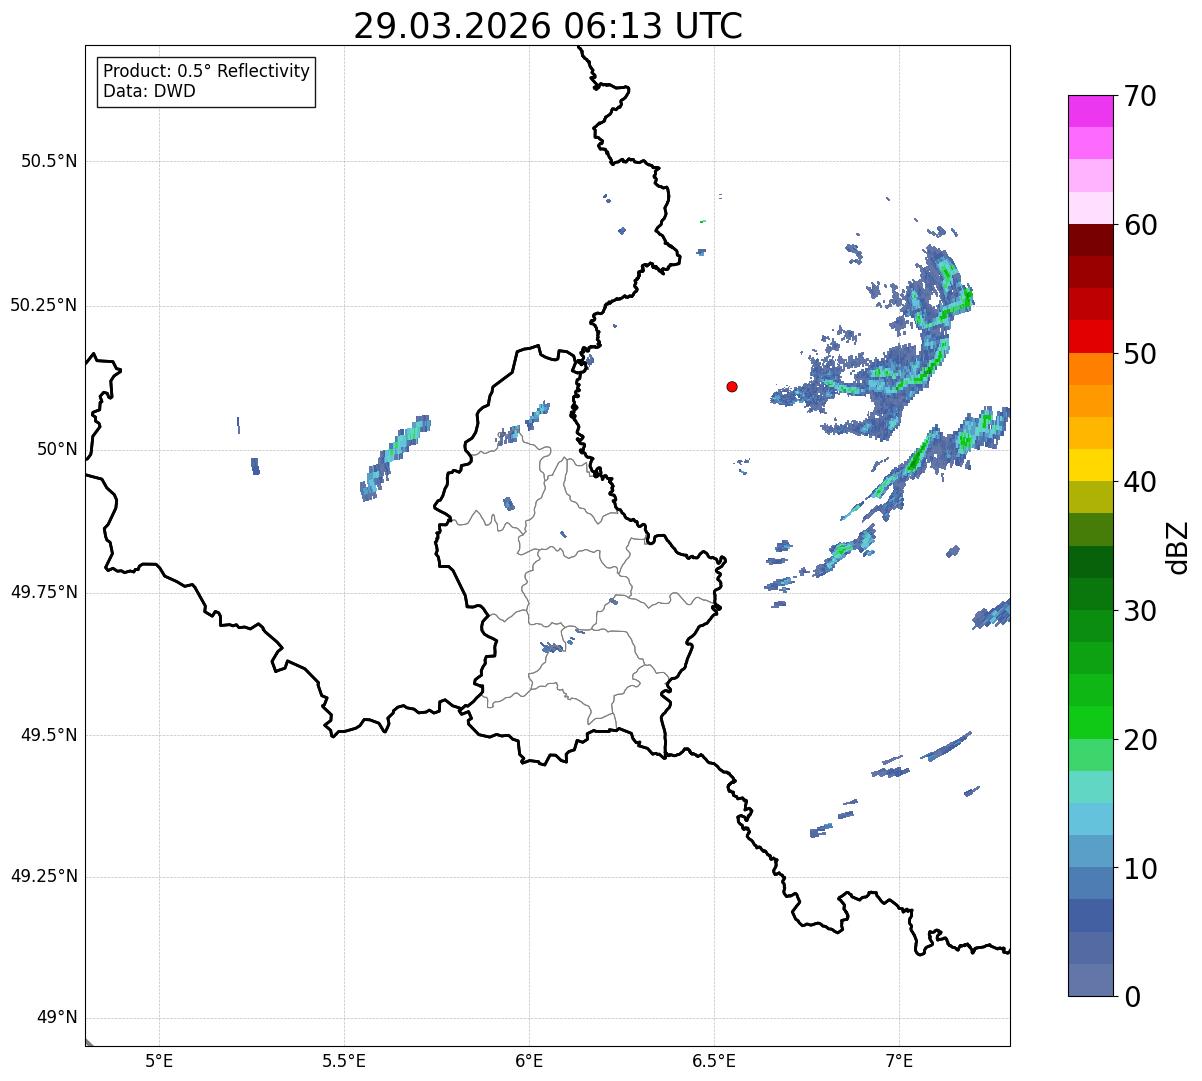Click the Data: DWD text line
The width and height of the screenshot is (1202, 1081).
[149, 91]
